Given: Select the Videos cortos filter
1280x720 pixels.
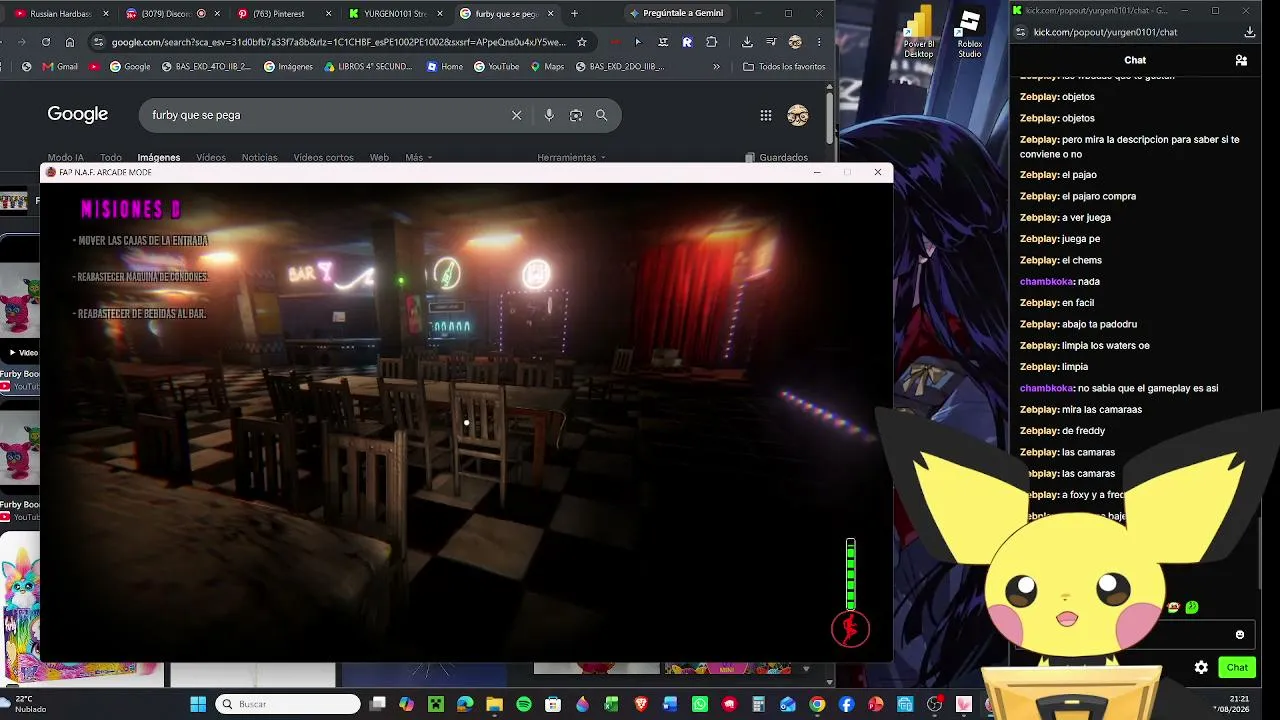Looking at the screenshot, I should pyautogui.click(x=323, y=158).
